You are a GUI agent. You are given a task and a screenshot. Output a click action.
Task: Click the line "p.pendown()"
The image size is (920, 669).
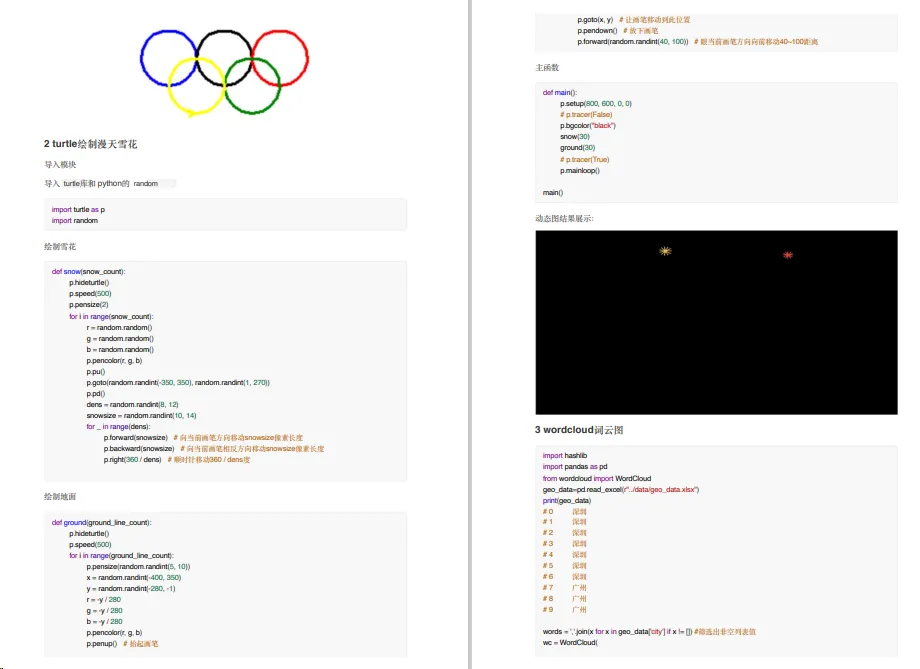pyautogui.click(x=597, y=31)
